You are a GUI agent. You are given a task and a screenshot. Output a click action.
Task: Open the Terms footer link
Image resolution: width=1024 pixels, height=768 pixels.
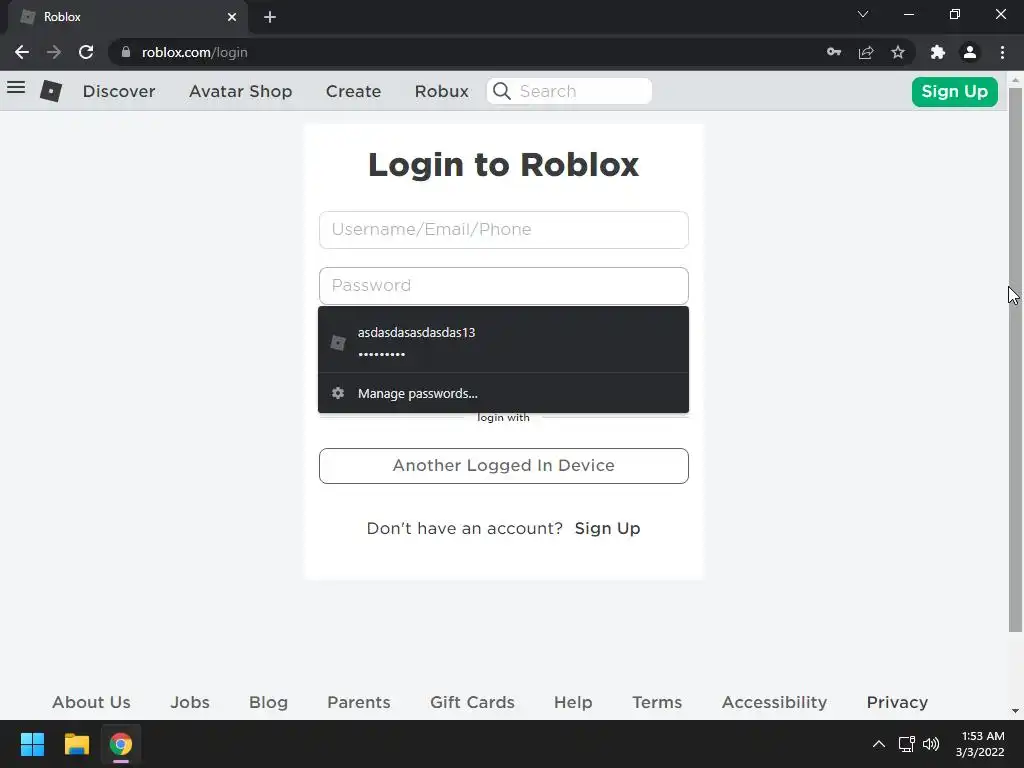(x=657, y=702)
